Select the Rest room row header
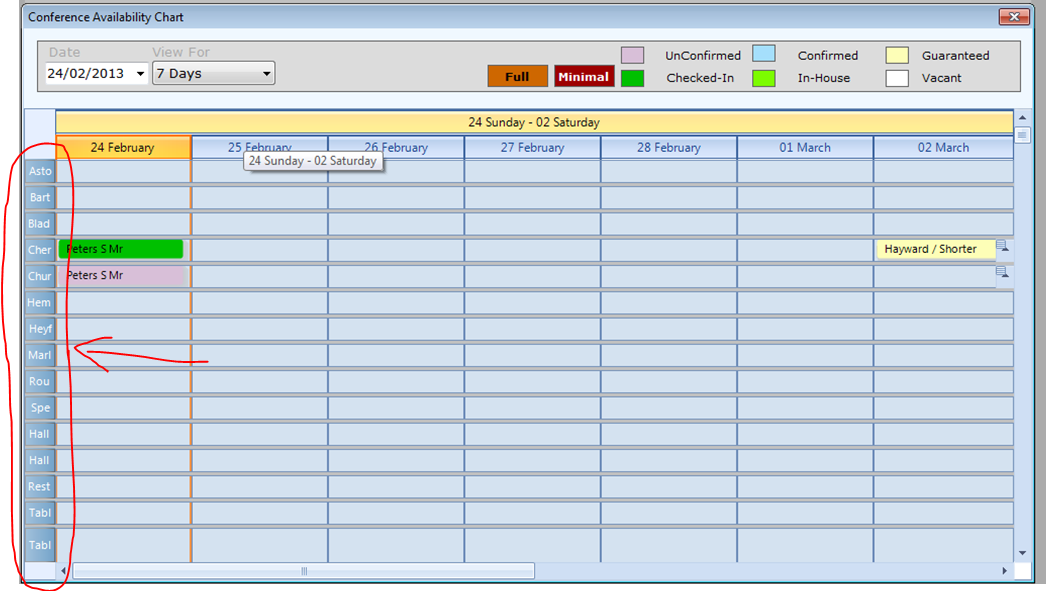The width and height of the screenshot is (1046, 591). [x=40, y=487]
